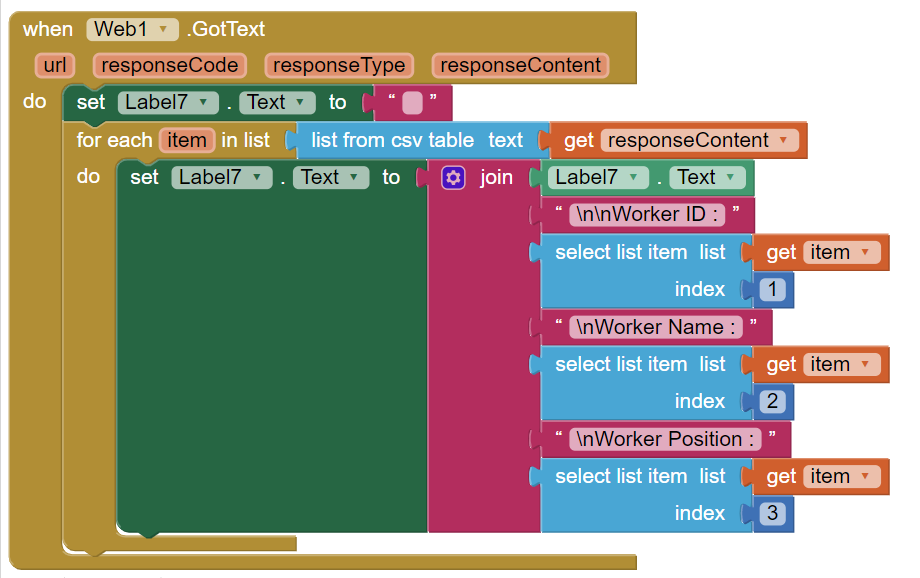The width and height of the screenshot is (920, 578).
Task: Edit the Worker Name text string
Action: tap(654, 327)
